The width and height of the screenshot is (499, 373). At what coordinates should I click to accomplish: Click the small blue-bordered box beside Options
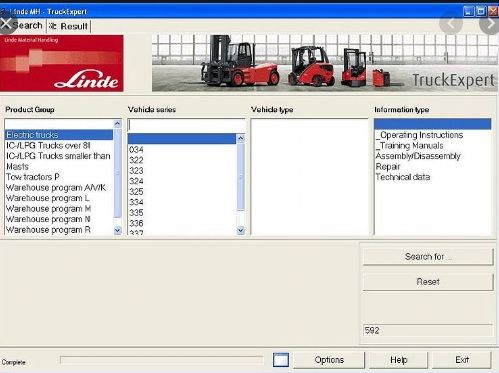click(x=281, y=360)
